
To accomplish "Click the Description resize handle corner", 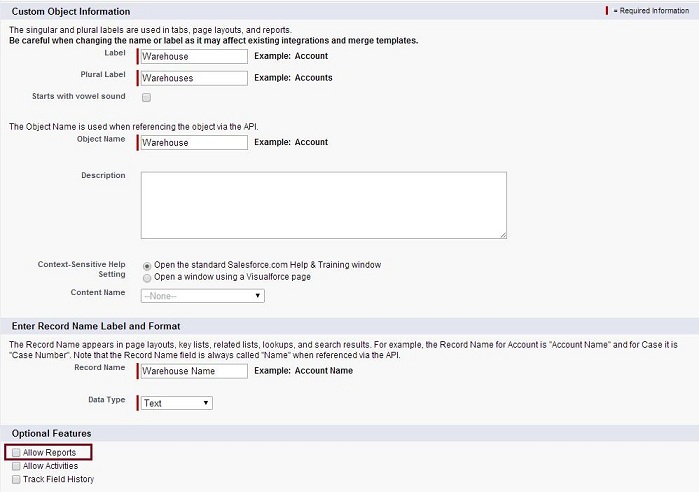I will [503, 235].
